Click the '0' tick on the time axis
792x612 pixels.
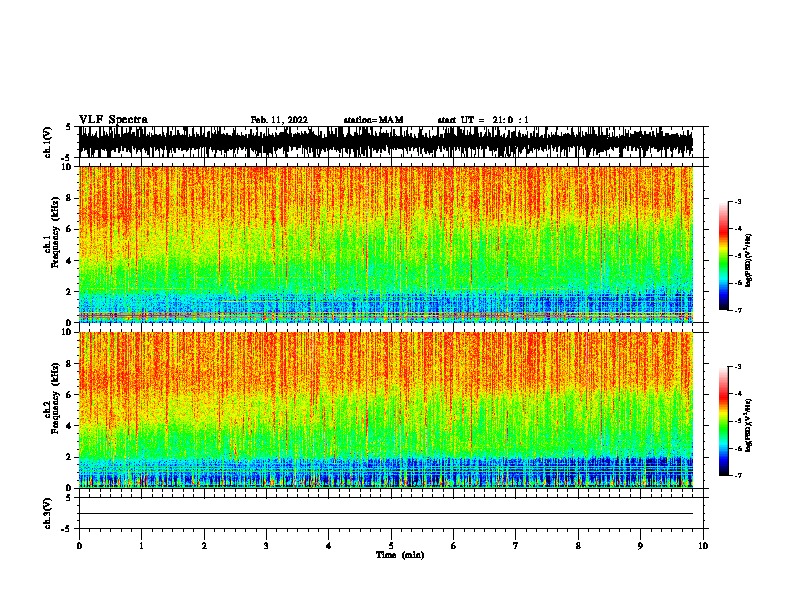[79, 546]
